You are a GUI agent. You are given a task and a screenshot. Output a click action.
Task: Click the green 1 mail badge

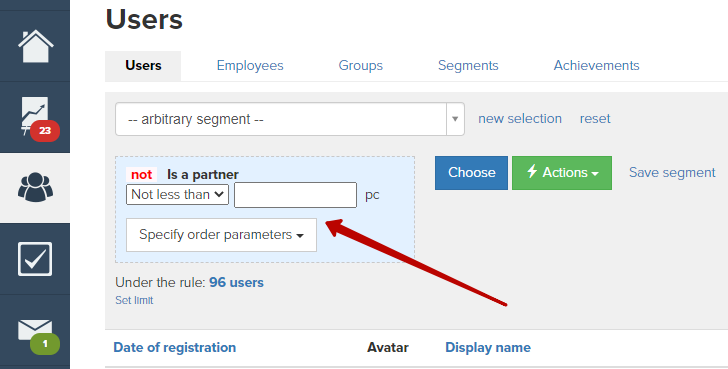[45, 344]
